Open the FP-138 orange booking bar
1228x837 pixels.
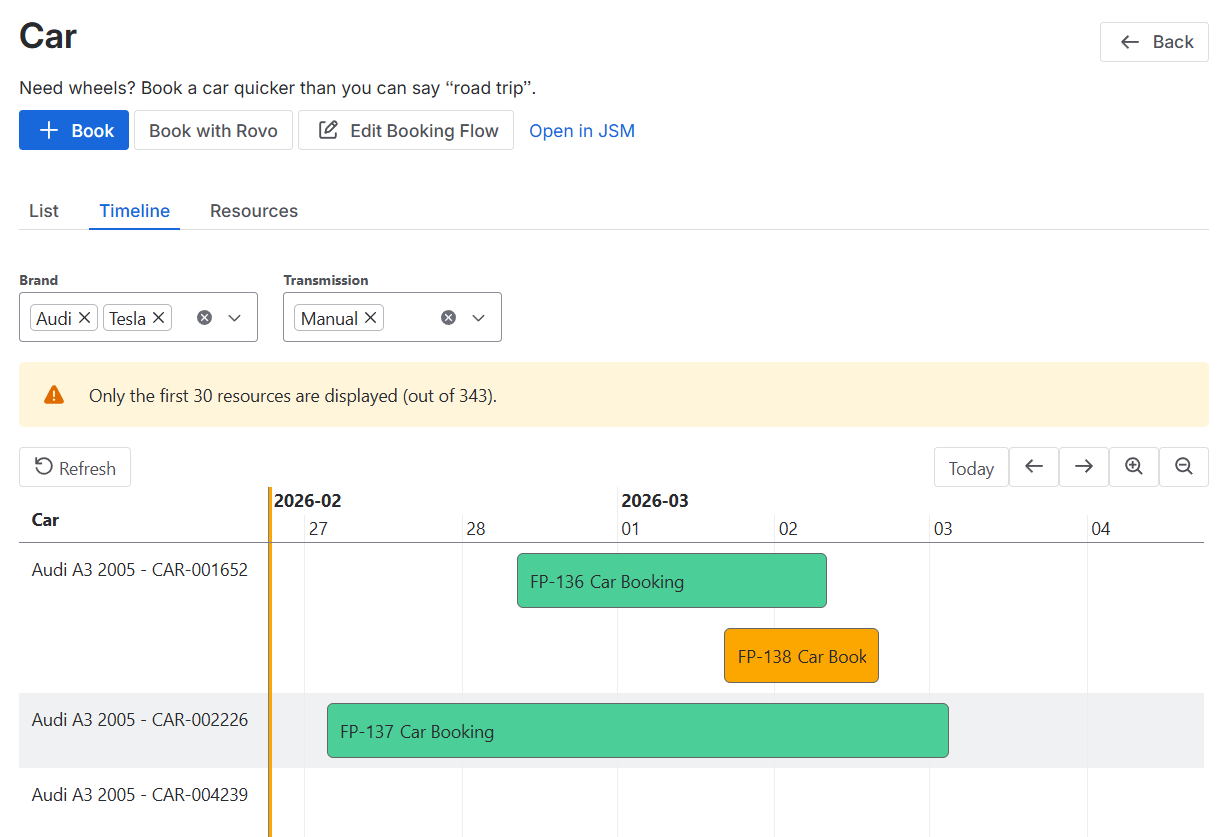801,656
